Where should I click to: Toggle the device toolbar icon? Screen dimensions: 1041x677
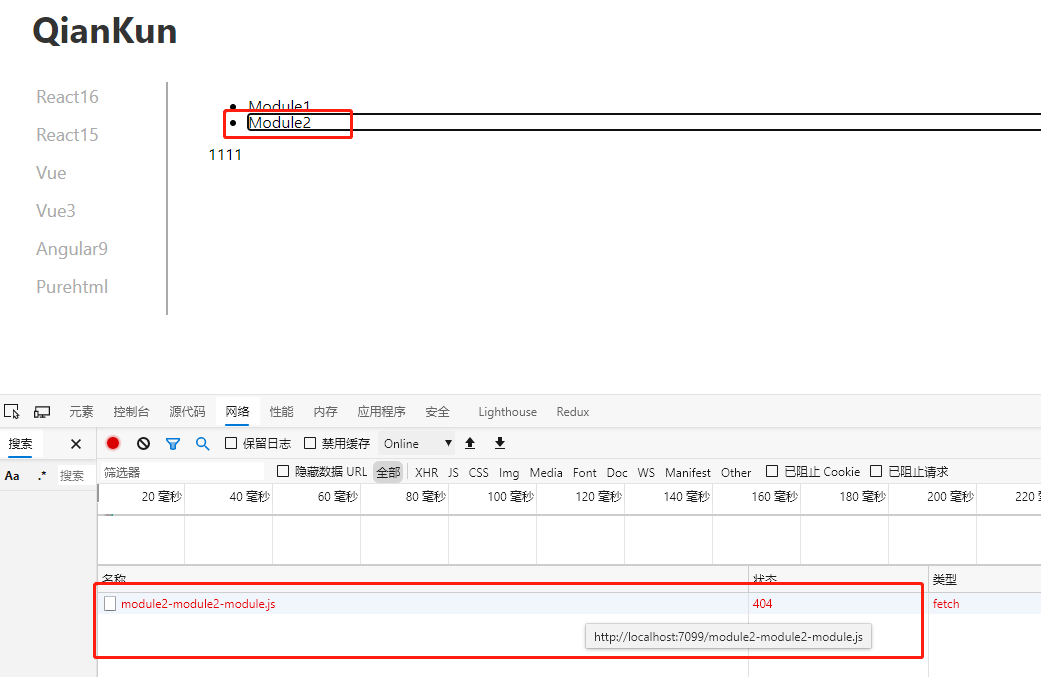(x=41, y=411)
